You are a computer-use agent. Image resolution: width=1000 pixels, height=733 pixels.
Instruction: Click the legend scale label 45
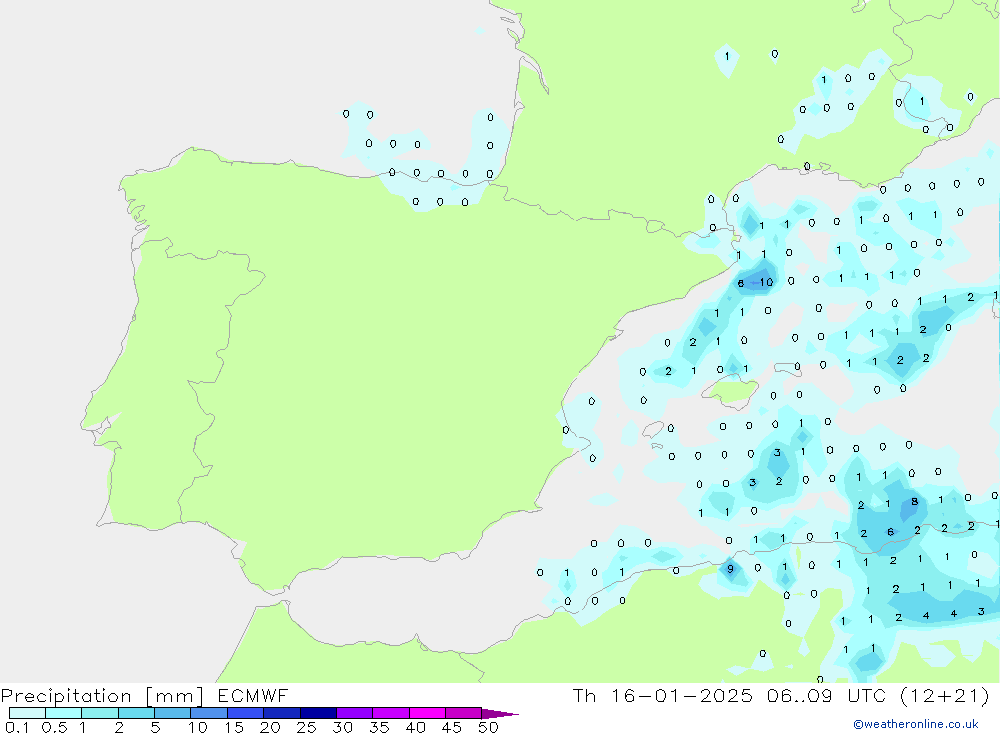(x=452, y=727)
